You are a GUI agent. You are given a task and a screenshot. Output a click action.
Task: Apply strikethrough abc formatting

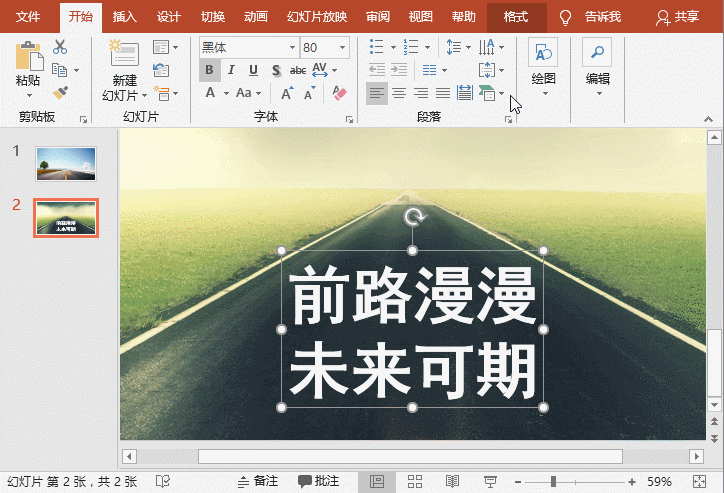click(298, 71)
